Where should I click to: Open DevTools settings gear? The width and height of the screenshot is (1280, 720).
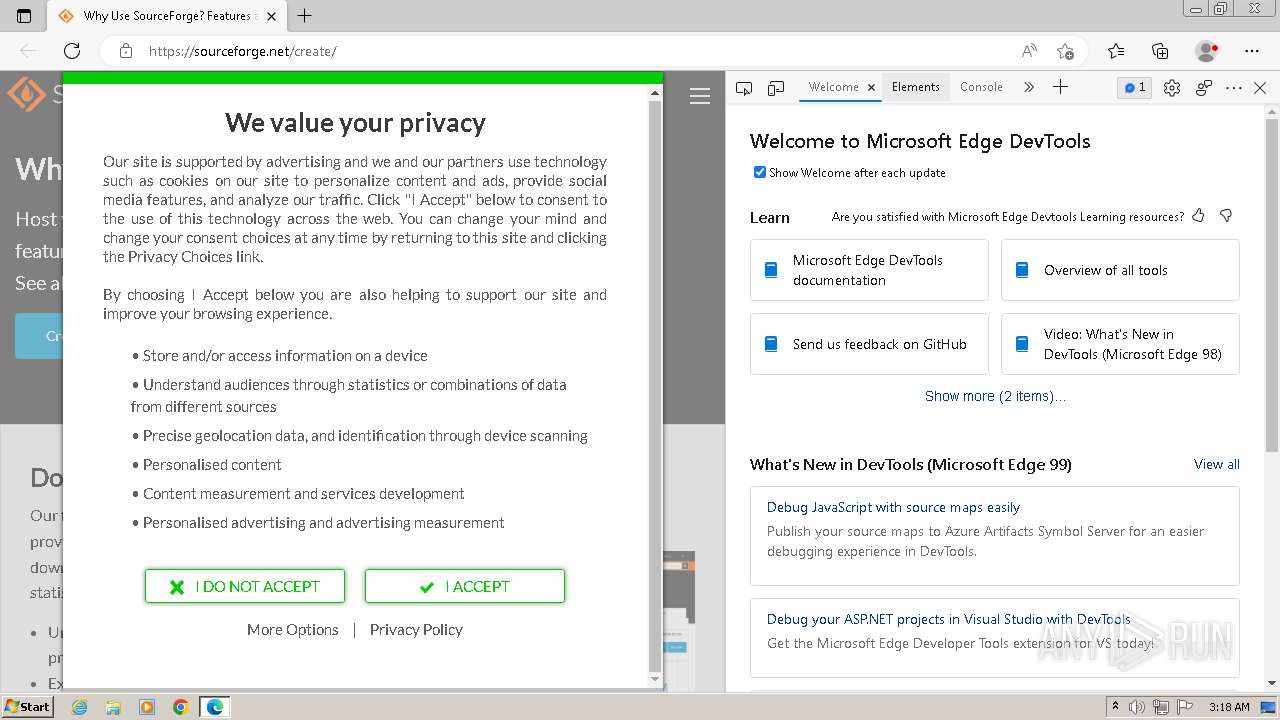point(1172,88)
